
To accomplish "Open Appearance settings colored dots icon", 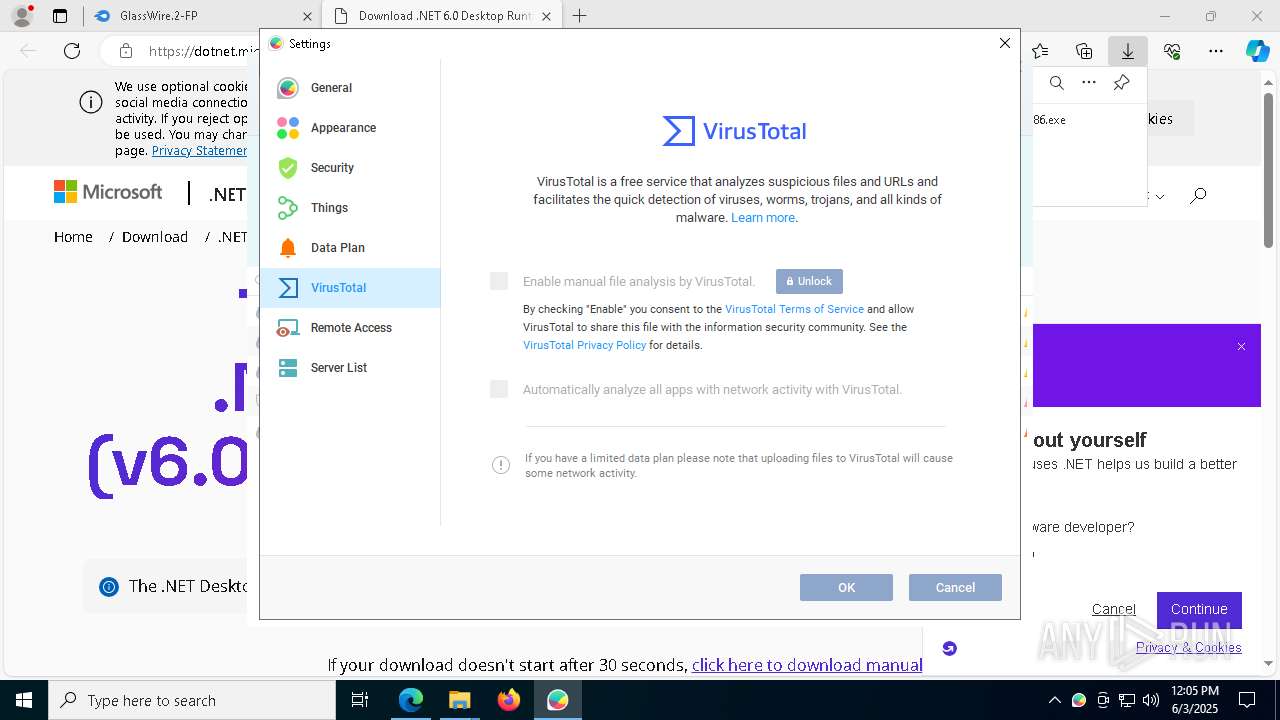I will tap(288, 128).
